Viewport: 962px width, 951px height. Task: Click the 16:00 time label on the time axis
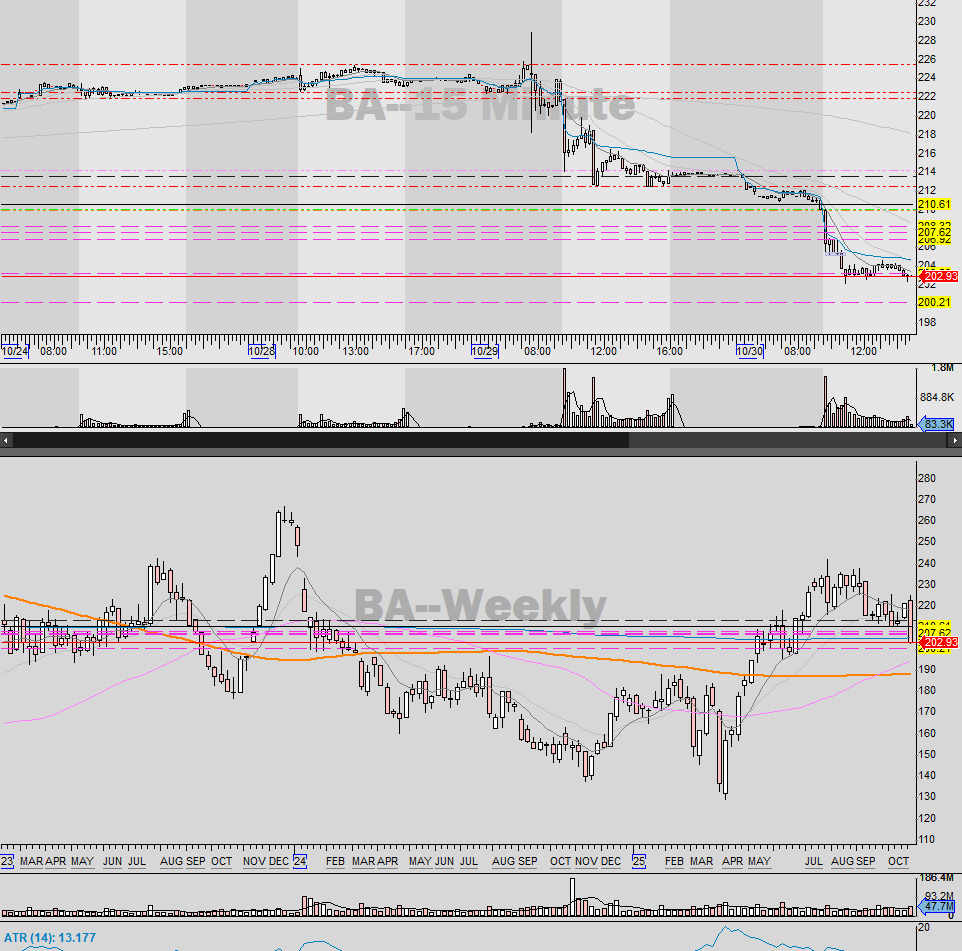tap(669, 351)
